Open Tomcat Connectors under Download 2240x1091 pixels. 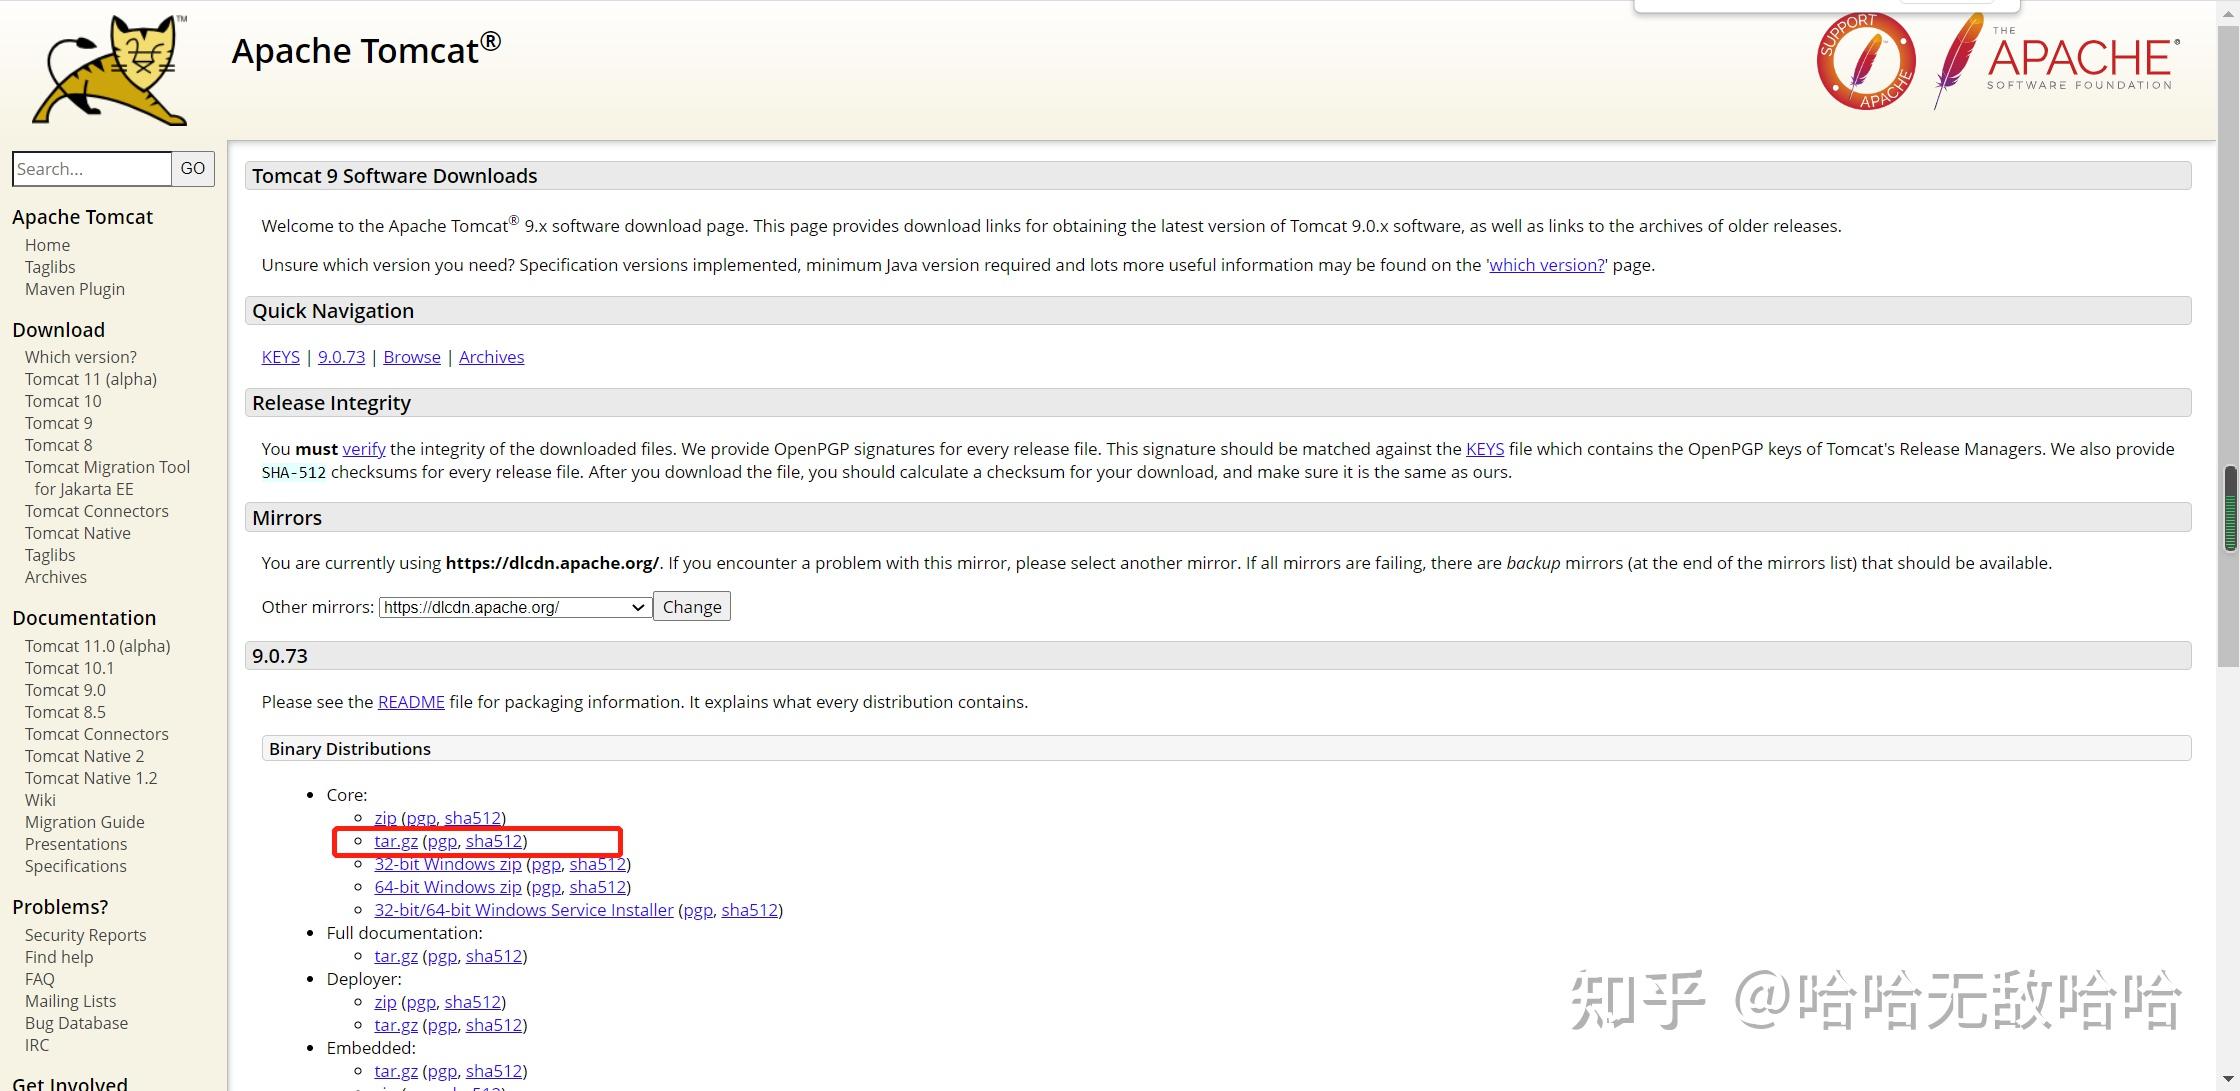97,511
